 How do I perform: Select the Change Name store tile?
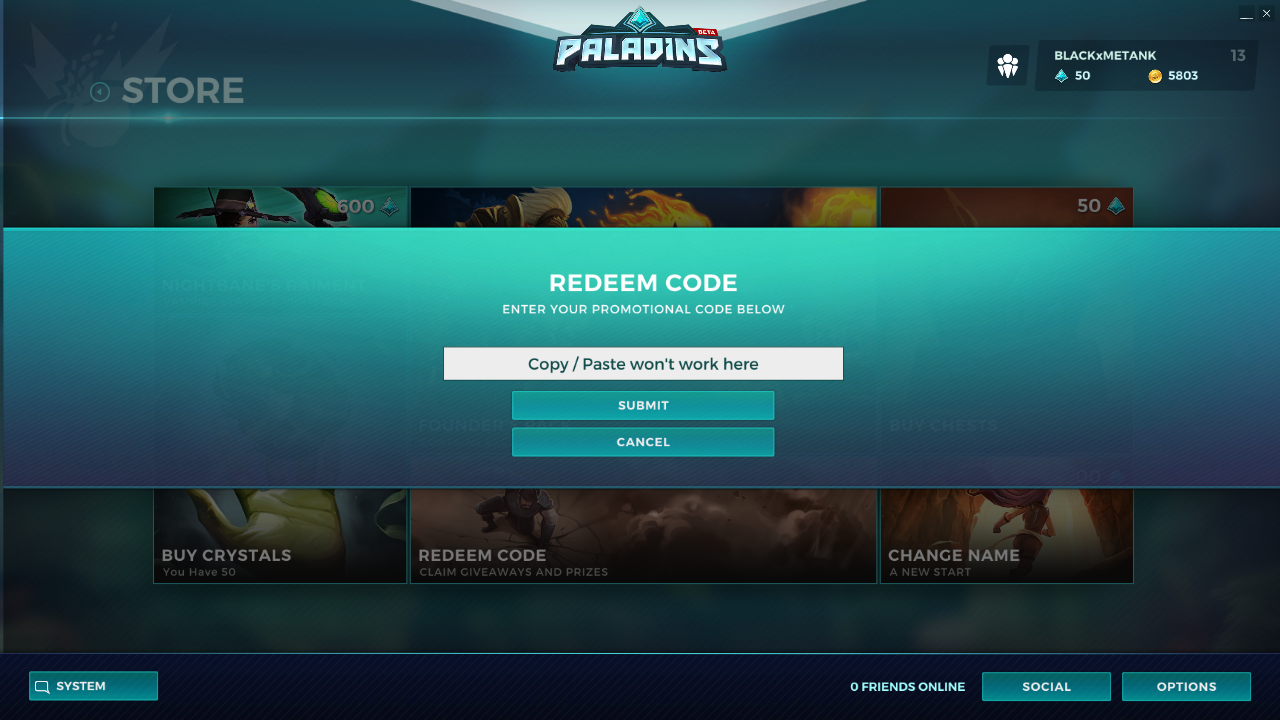1006,535
